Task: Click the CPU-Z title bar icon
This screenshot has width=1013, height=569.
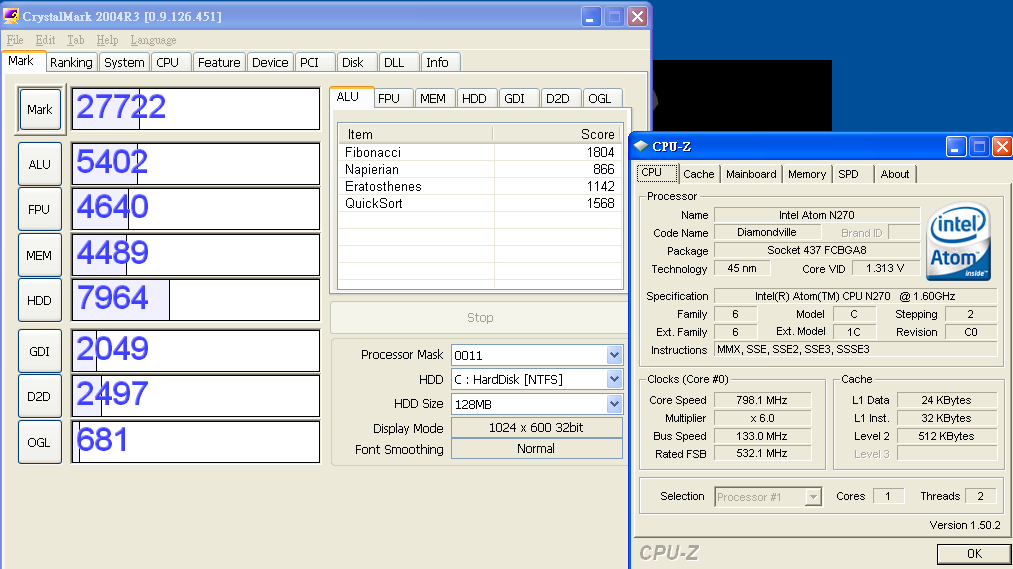Action: click(641, 146)
